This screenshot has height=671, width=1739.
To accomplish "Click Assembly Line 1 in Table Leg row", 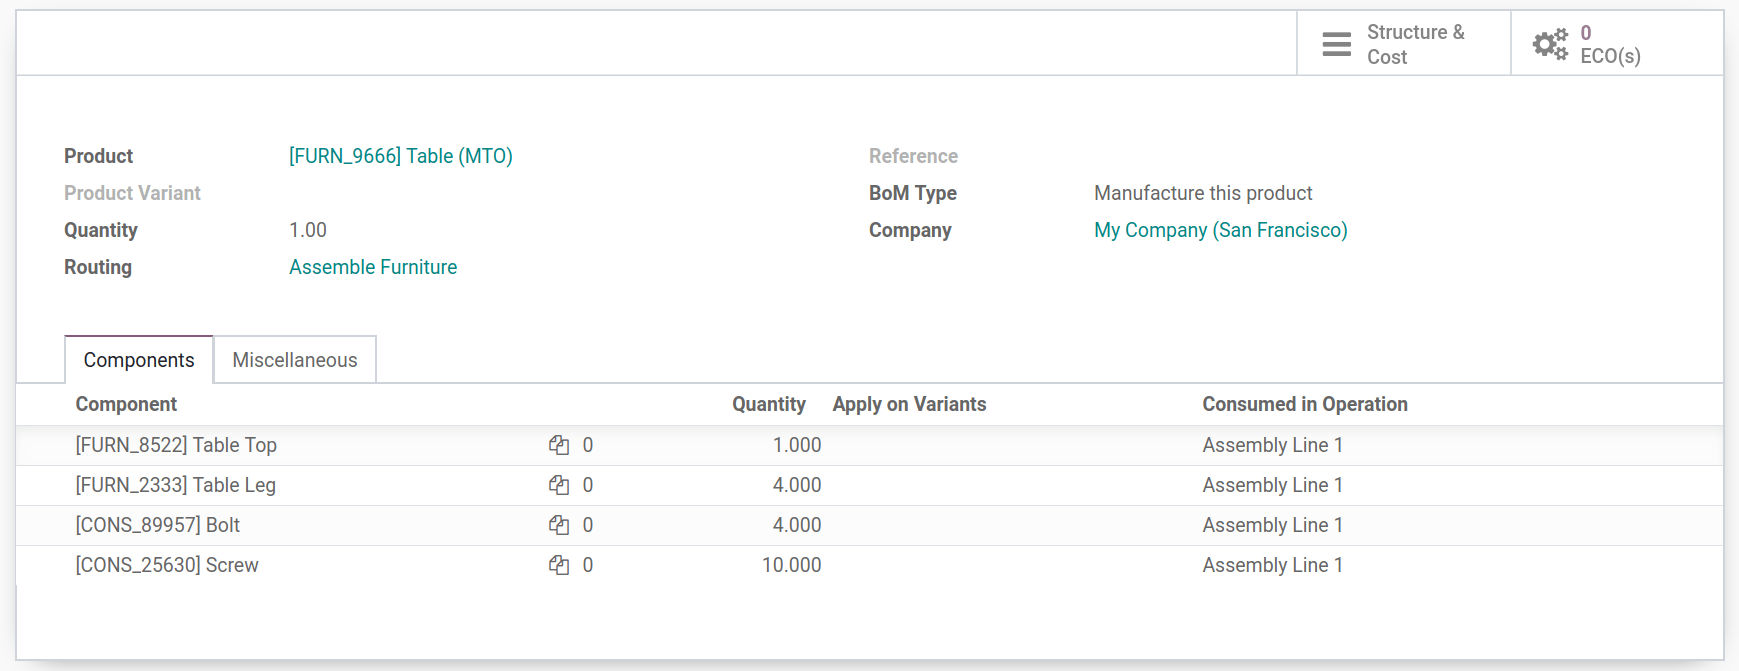I will click(1272, 485).
